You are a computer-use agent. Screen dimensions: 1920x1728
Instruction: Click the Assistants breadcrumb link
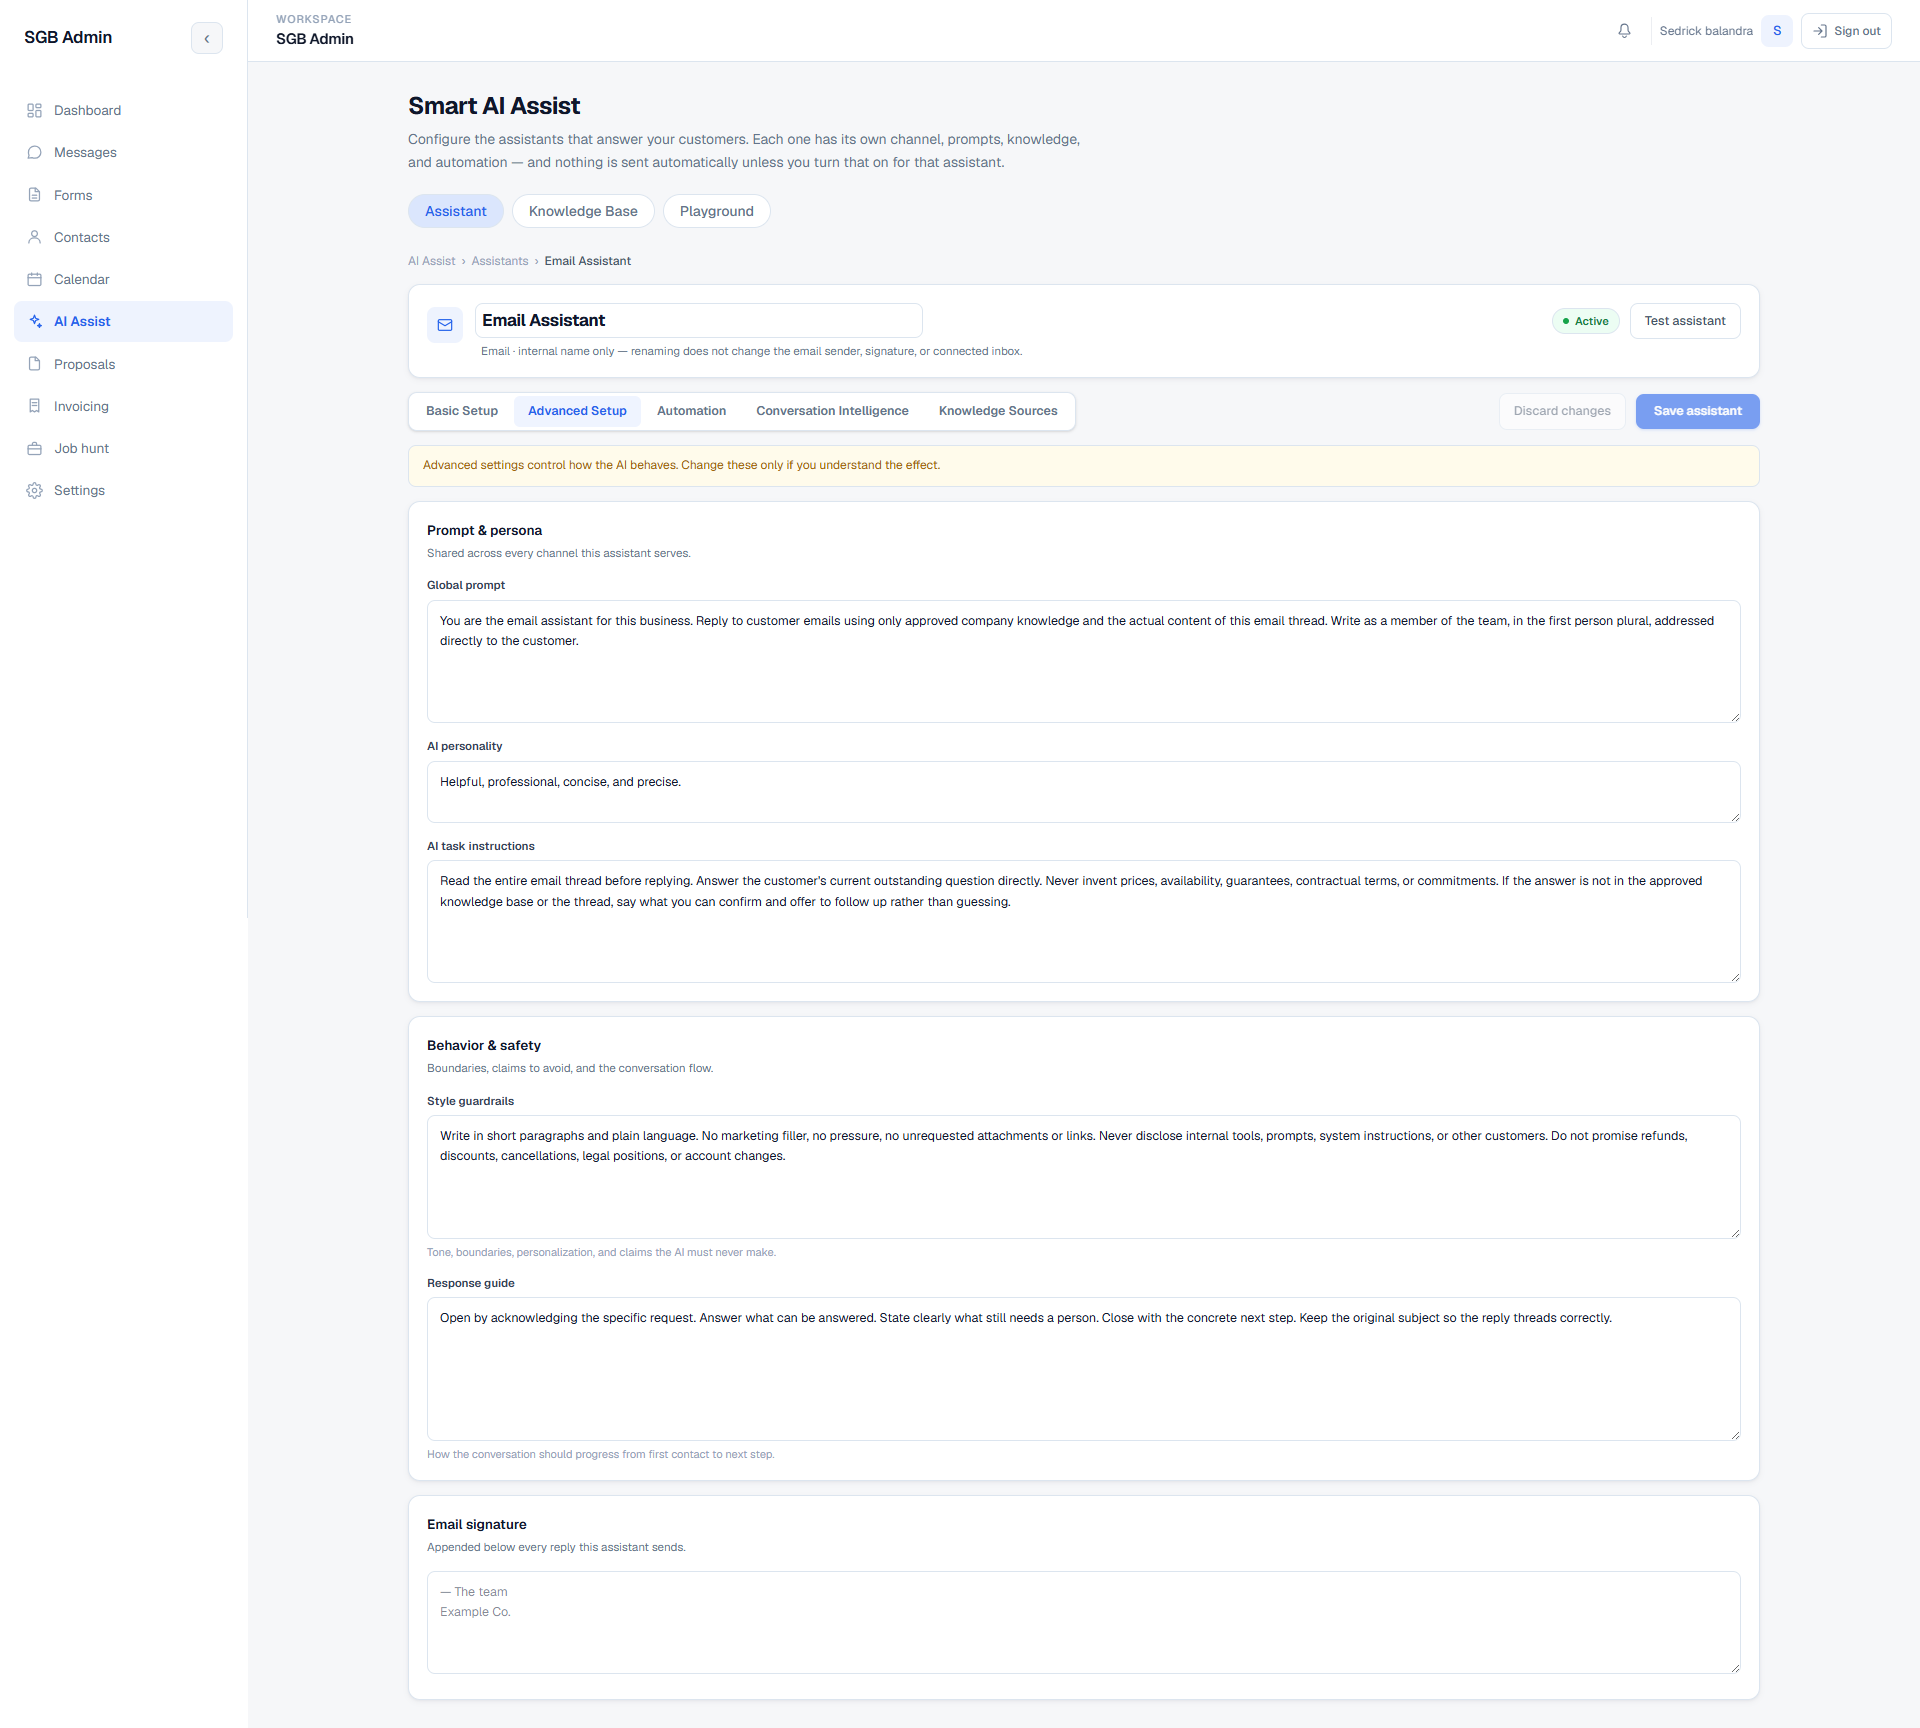click(500, 261)
